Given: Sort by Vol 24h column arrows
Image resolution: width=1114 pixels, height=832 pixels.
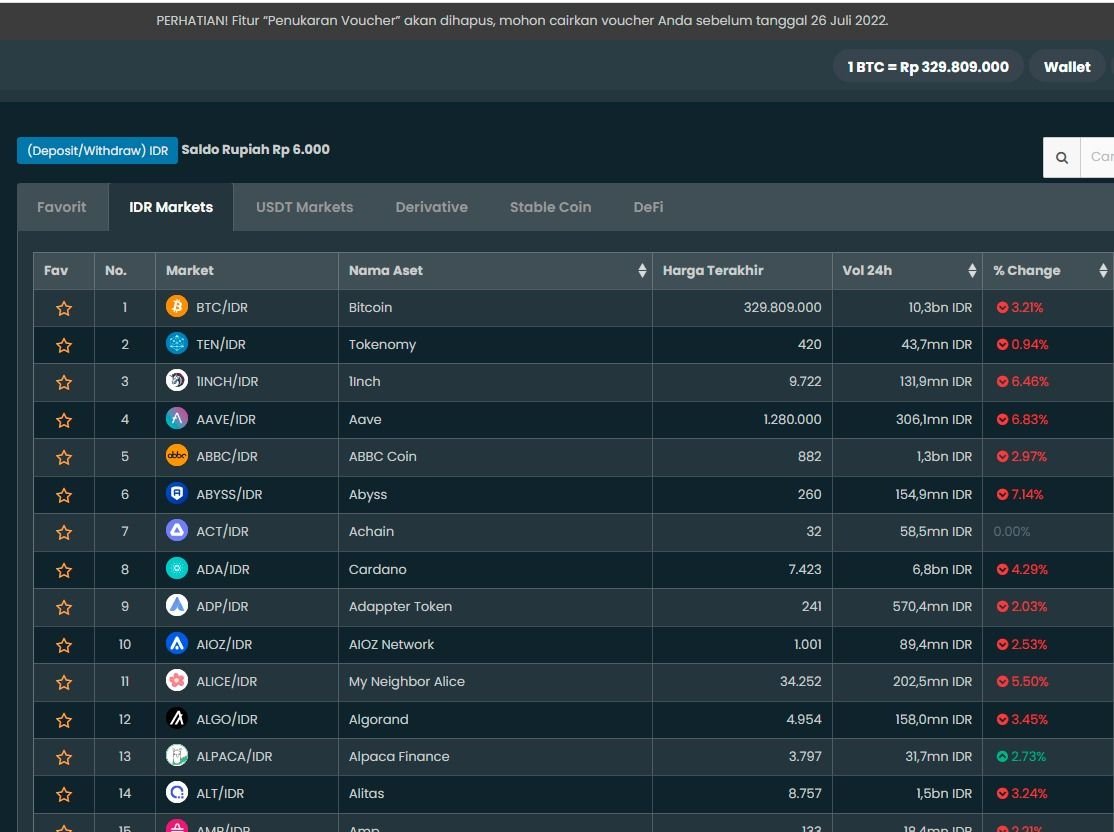Looking at the screenshot, I should click(x=972, y=271).
